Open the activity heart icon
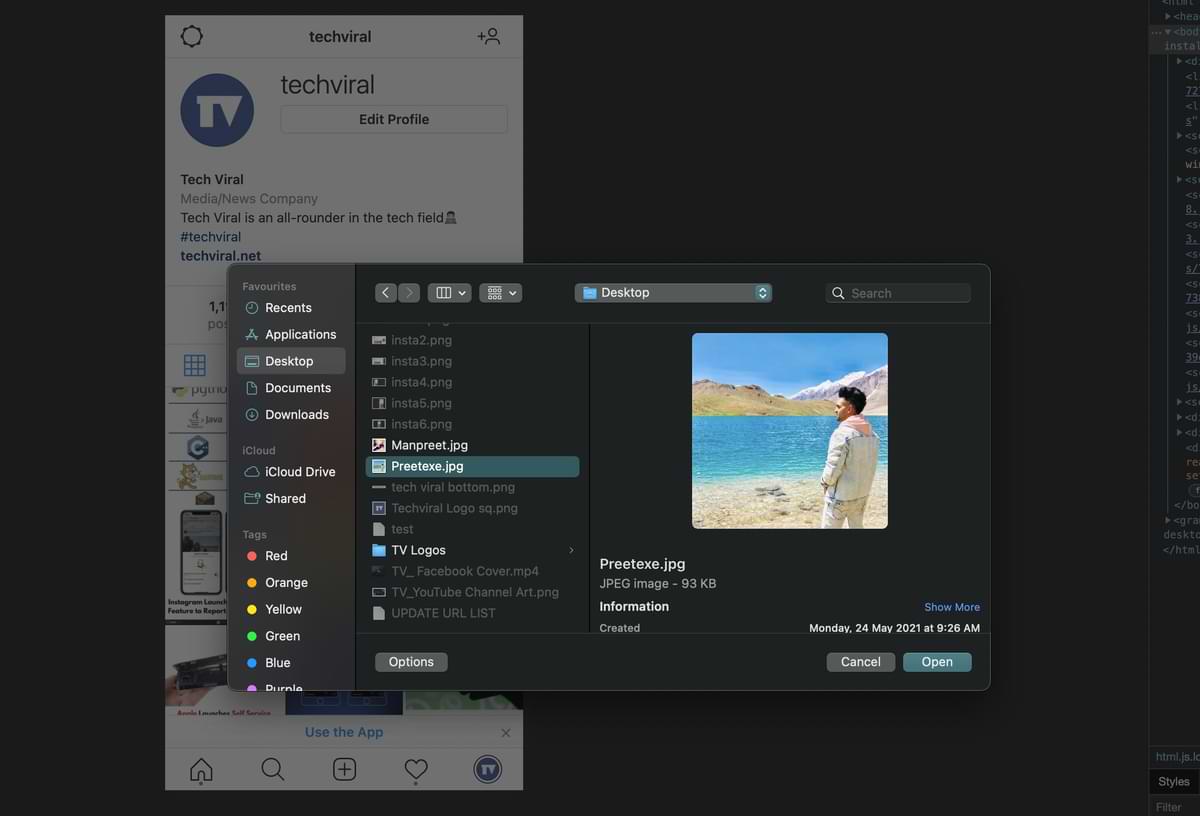The image size is (1200, 816). point(416,769)
